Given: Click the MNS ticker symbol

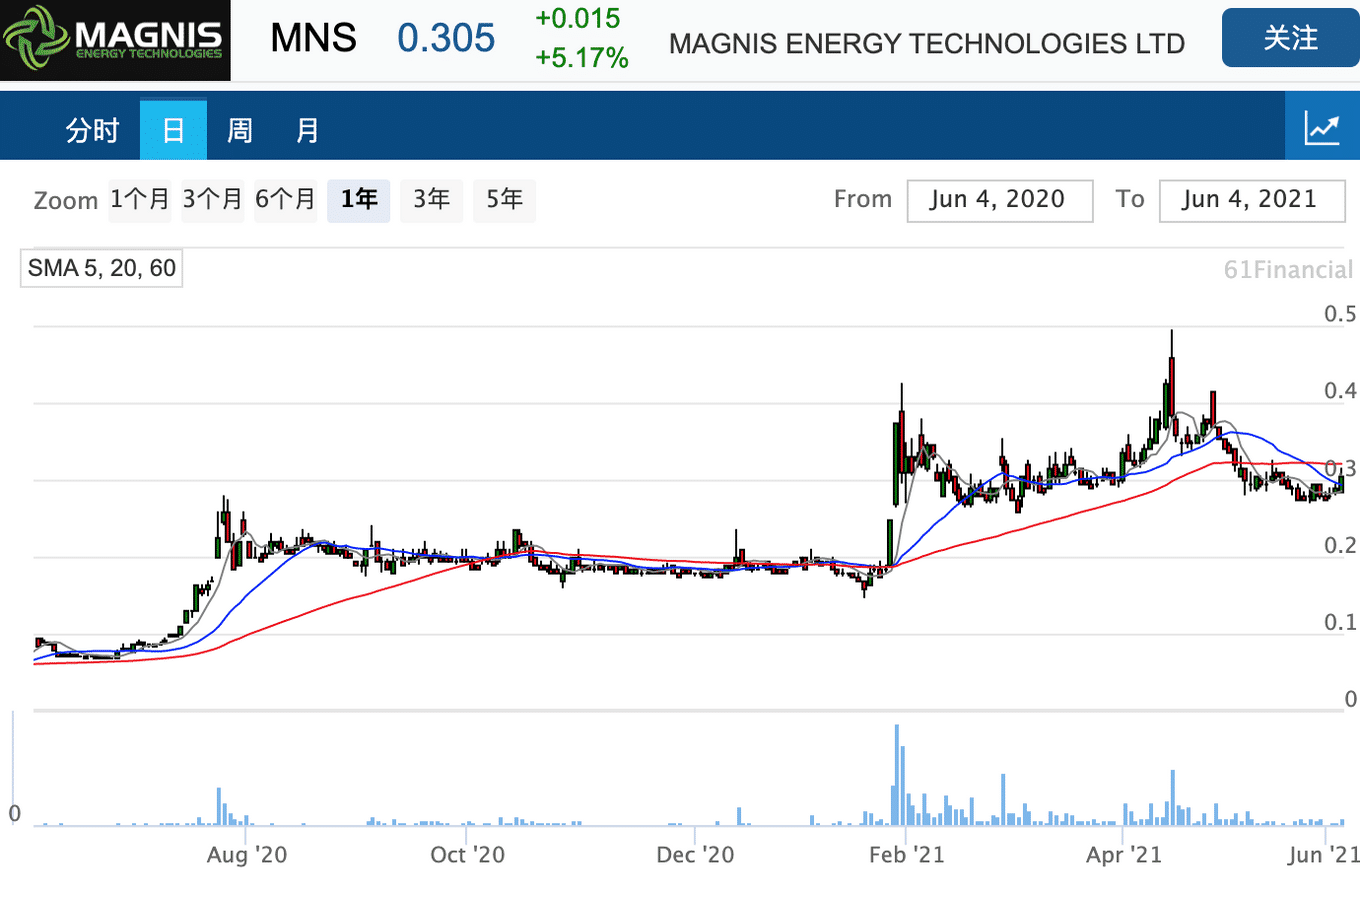Looking at the screenshot, I should click(x=314, y=38).
